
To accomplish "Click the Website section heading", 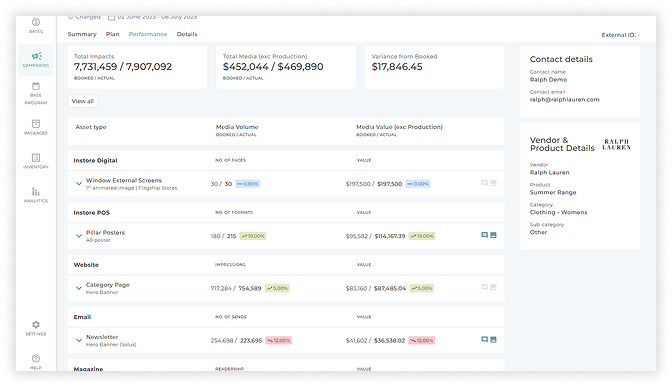I will point(86,265).
